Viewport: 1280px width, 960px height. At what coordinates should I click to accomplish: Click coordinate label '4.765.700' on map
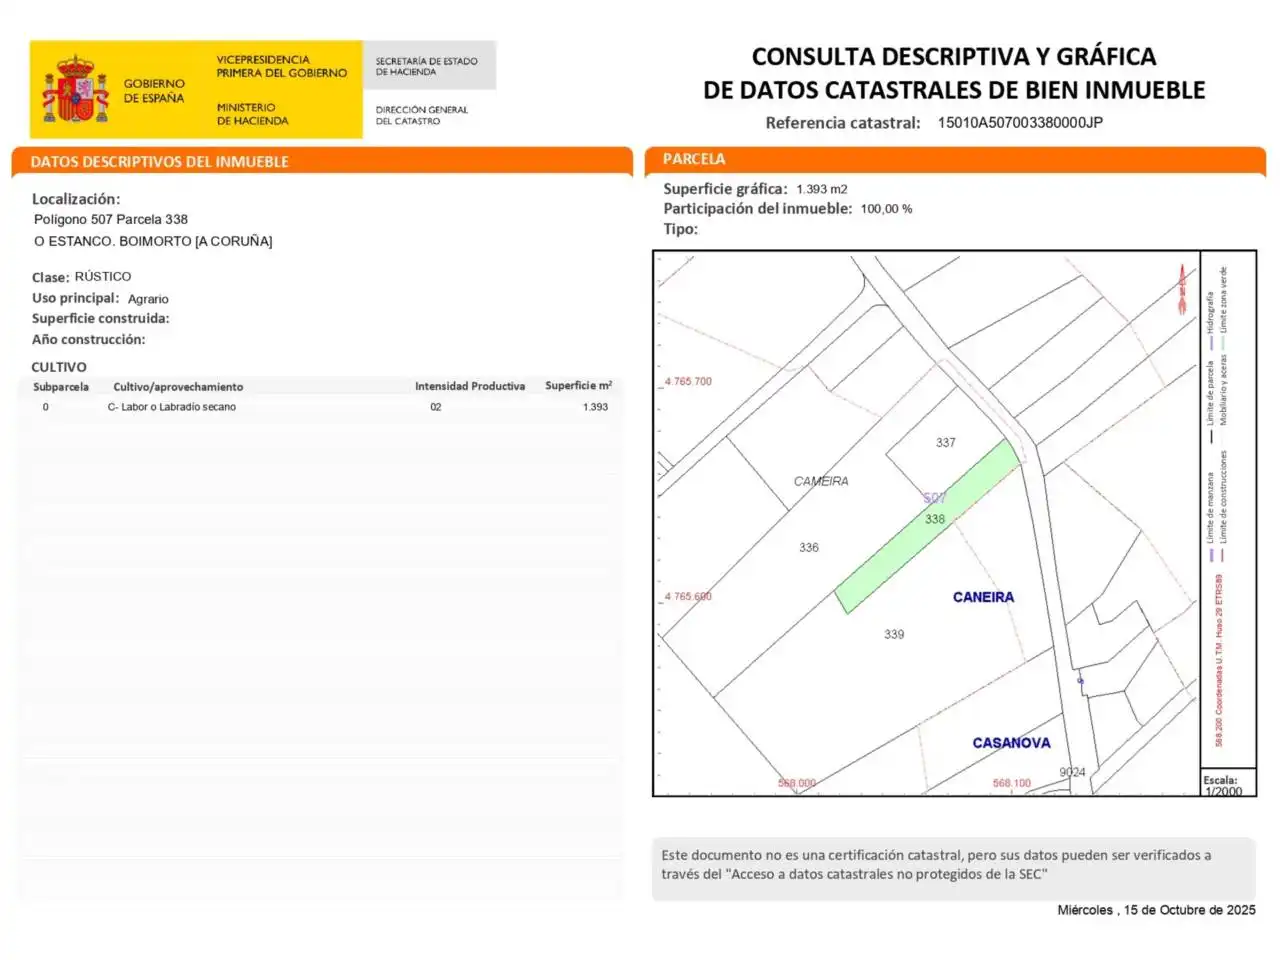click(688, 381)
